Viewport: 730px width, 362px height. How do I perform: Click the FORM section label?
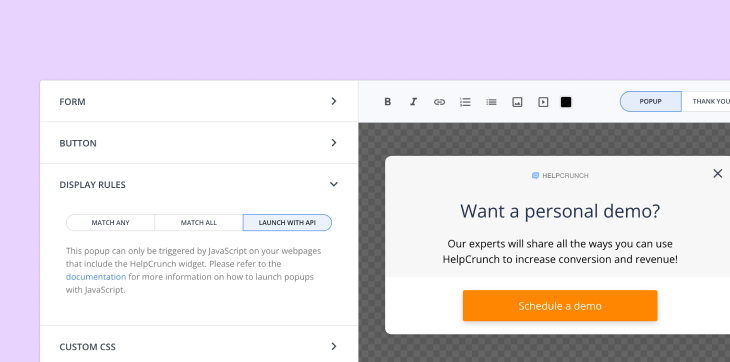click(72, 101)
